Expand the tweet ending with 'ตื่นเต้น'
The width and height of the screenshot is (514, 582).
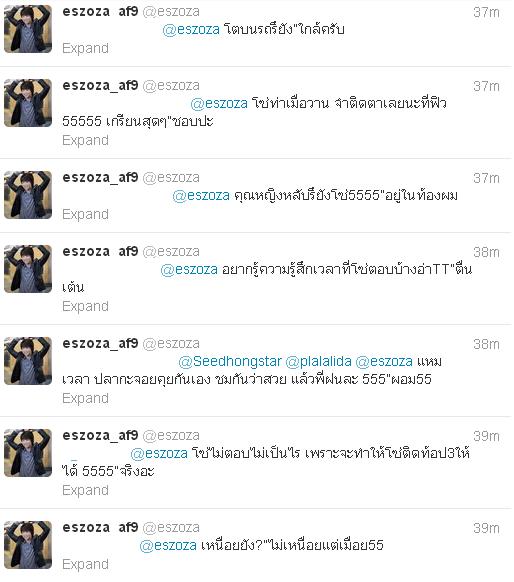point(85,306)
